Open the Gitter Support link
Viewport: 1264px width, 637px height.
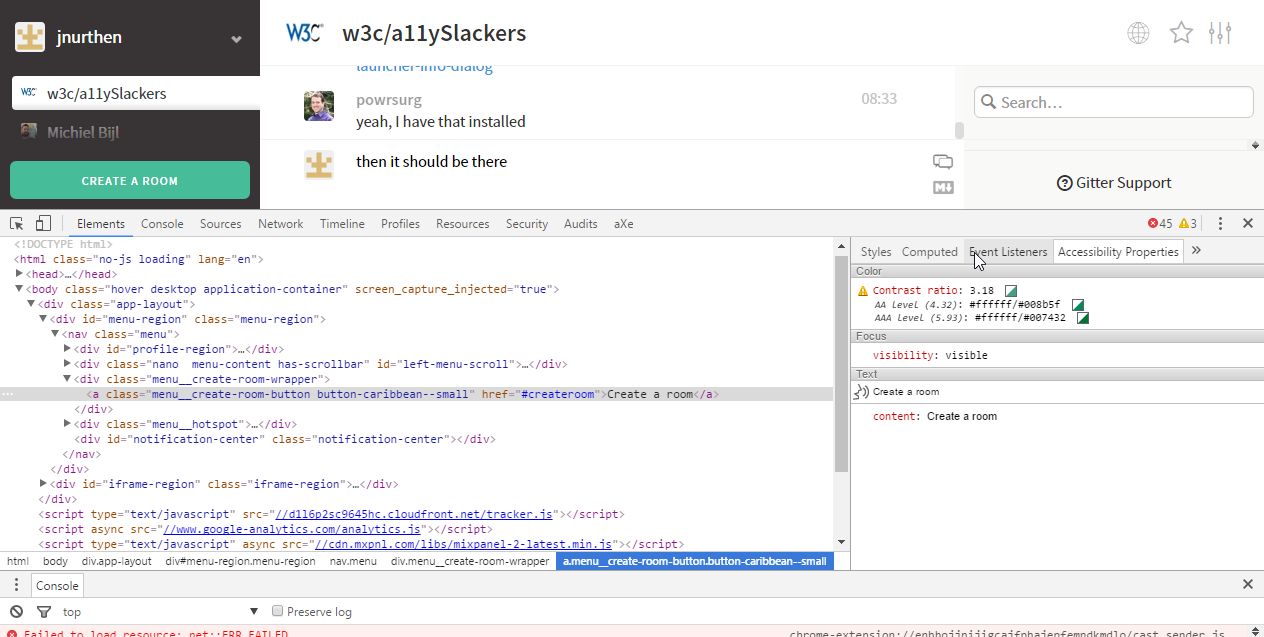(1114, 183)
